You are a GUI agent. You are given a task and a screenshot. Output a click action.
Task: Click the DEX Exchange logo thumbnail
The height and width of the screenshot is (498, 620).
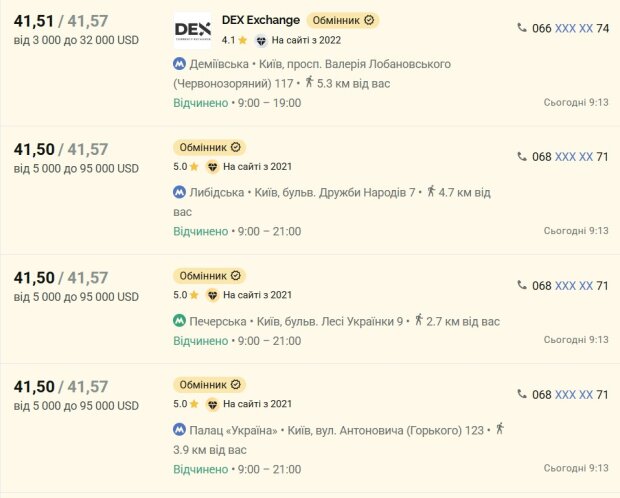(193, 30)
